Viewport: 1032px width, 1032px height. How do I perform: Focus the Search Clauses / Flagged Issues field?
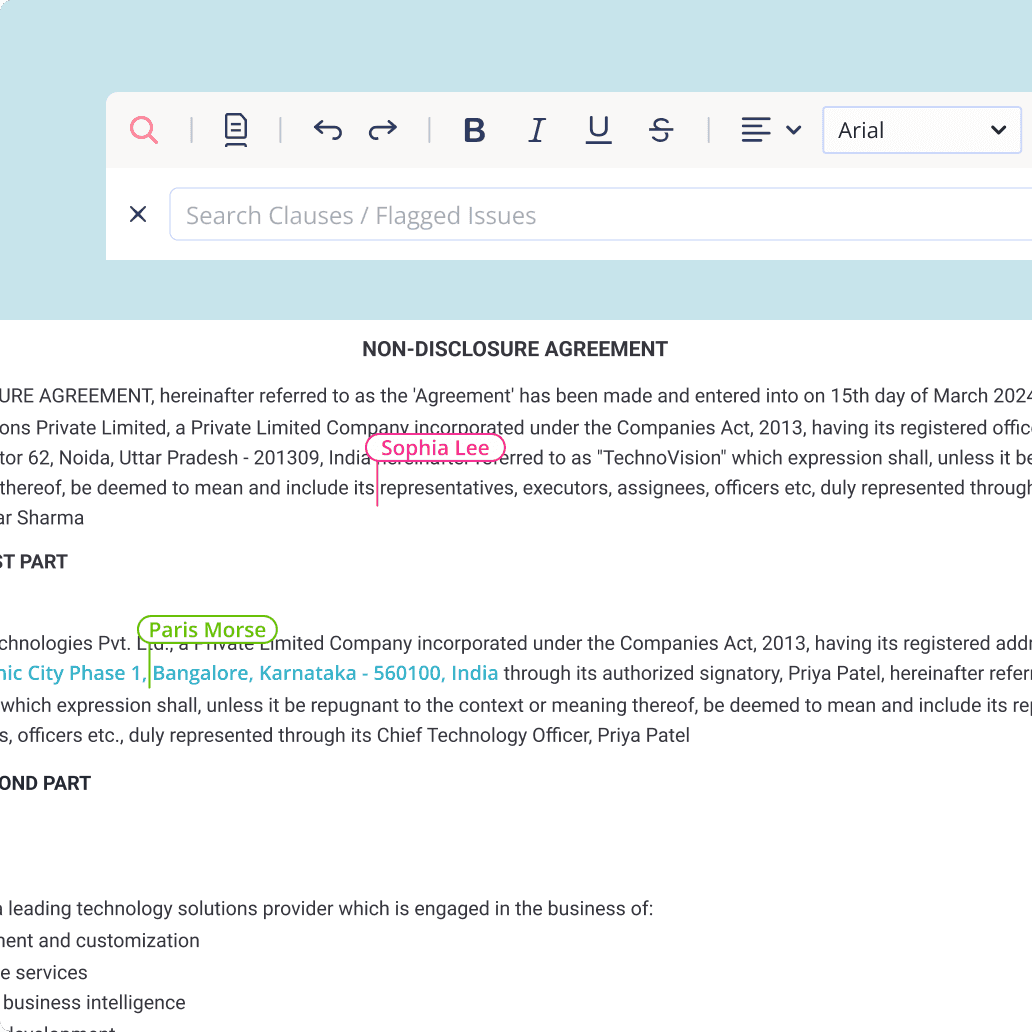(x=600, y=215)
